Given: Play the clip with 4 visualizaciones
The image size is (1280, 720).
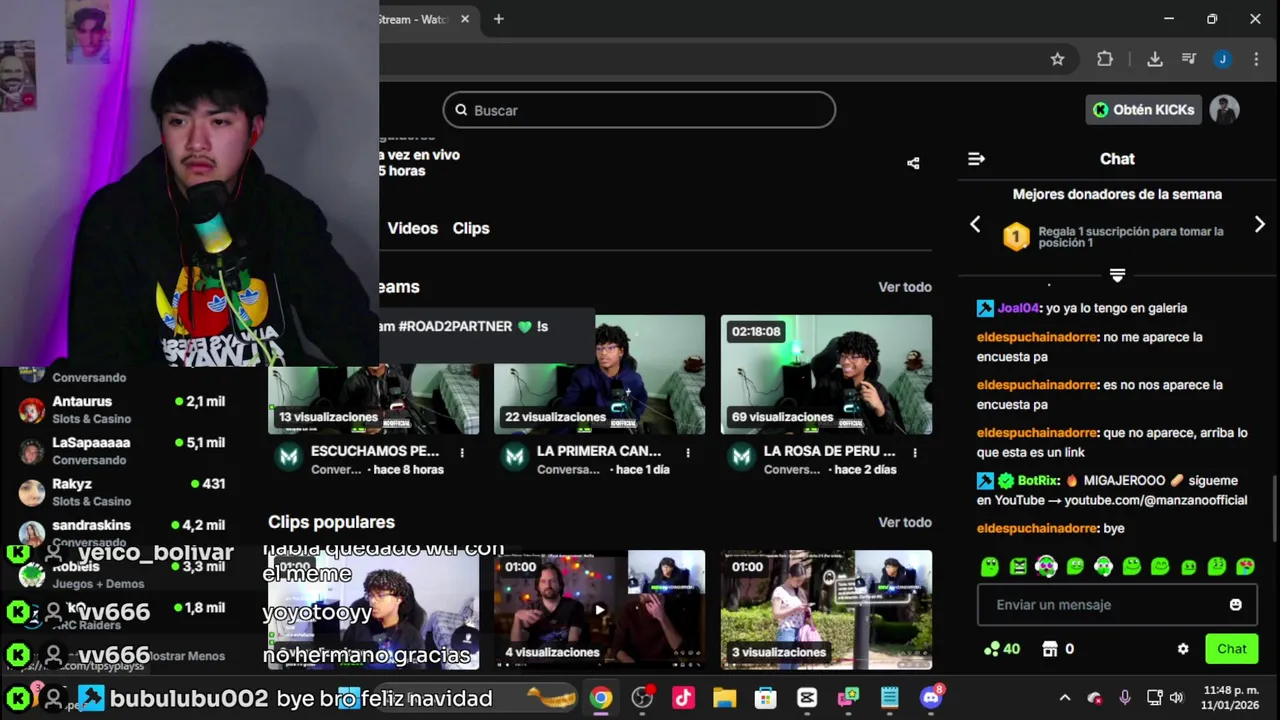Looking at the screenshot, I should coord(599,609).
